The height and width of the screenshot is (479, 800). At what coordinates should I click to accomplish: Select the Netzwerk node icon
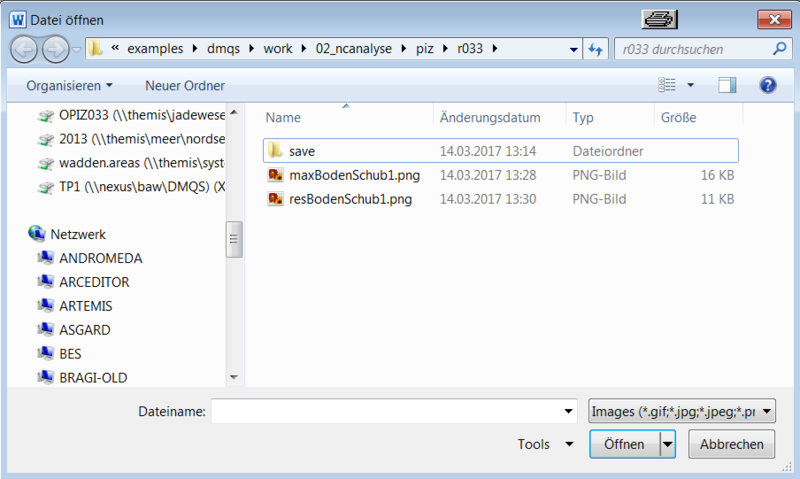pos(37,233)
